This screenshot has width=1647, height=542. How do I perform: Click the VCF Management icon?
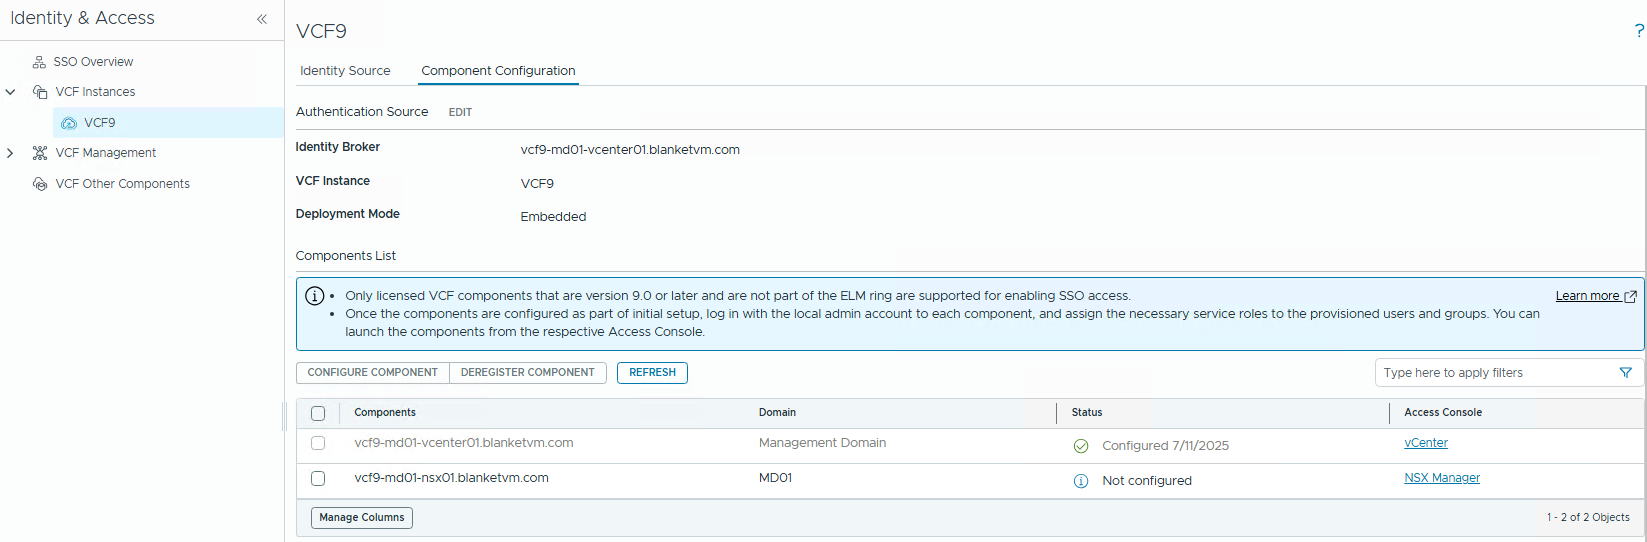pos(40,153)
